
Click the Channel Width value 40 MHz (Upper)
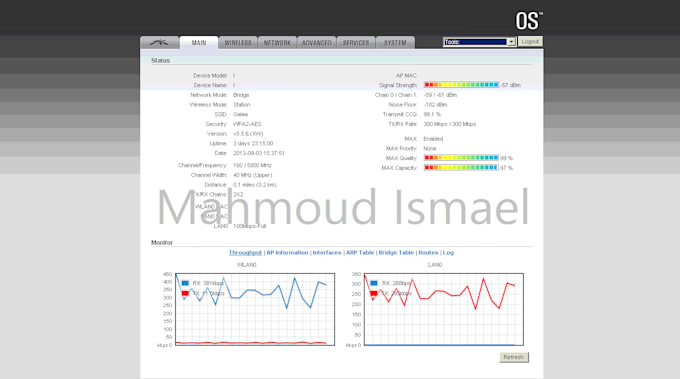(253, 175)
